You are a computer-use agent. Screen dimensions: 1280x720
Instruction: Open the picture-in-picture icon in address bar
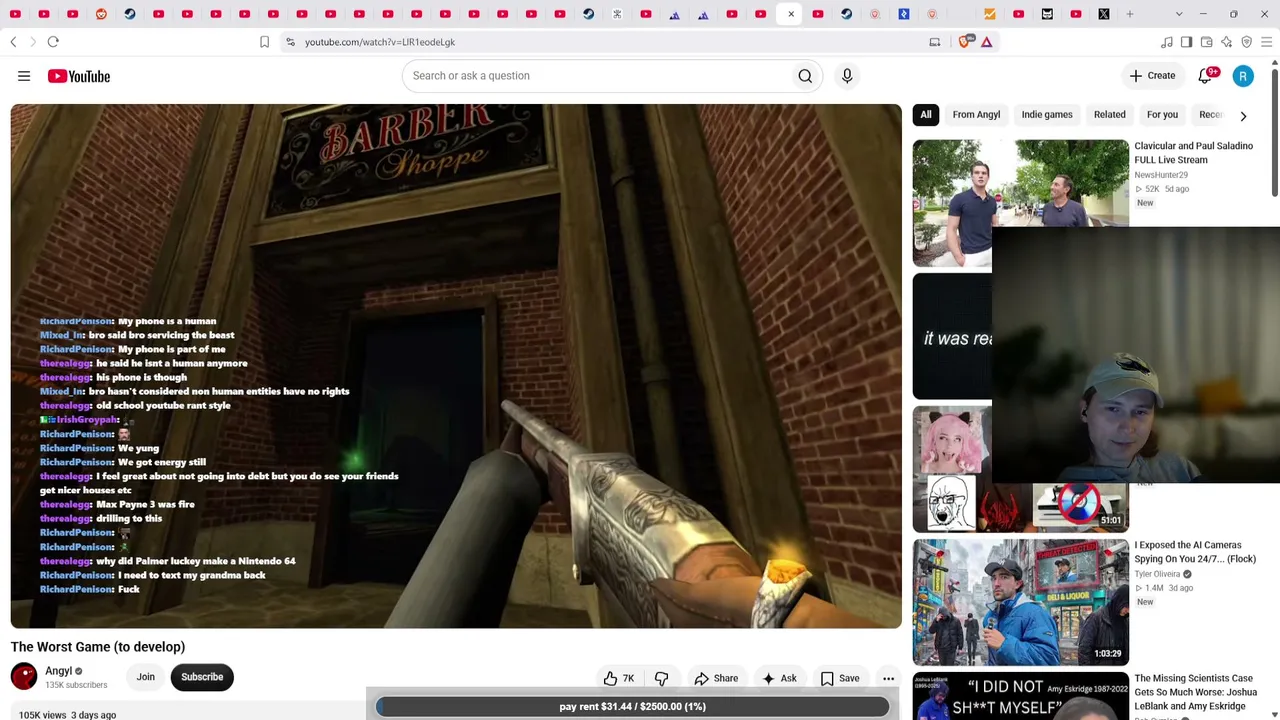click(x=935, y=42)
